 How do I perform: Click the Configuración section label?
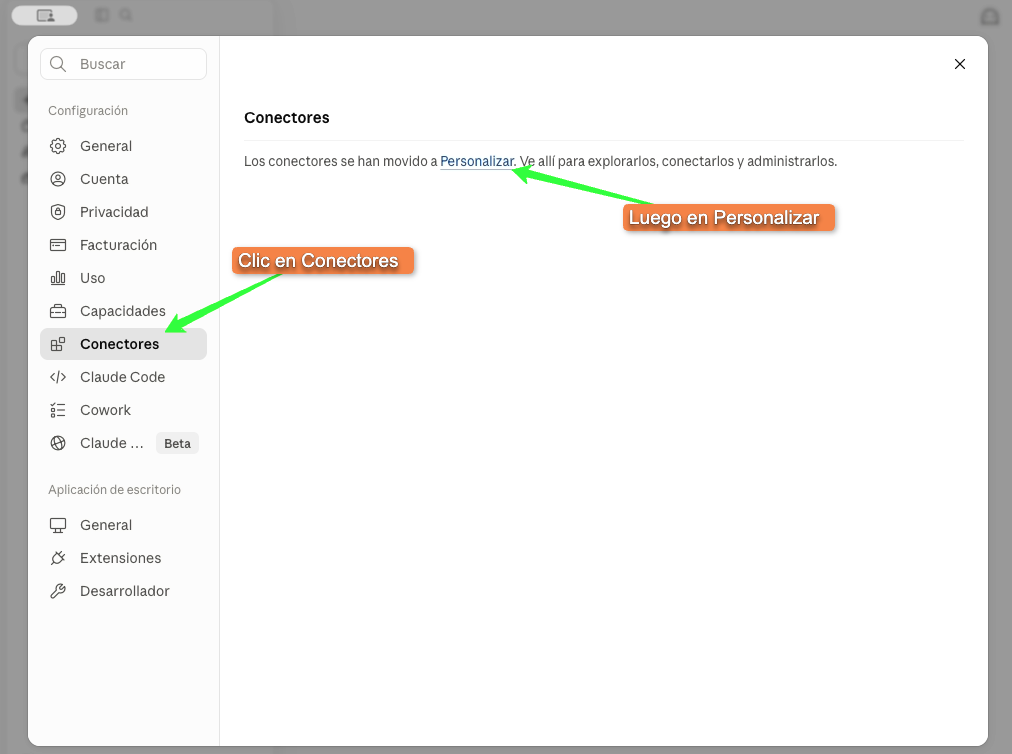pos(88,110)
